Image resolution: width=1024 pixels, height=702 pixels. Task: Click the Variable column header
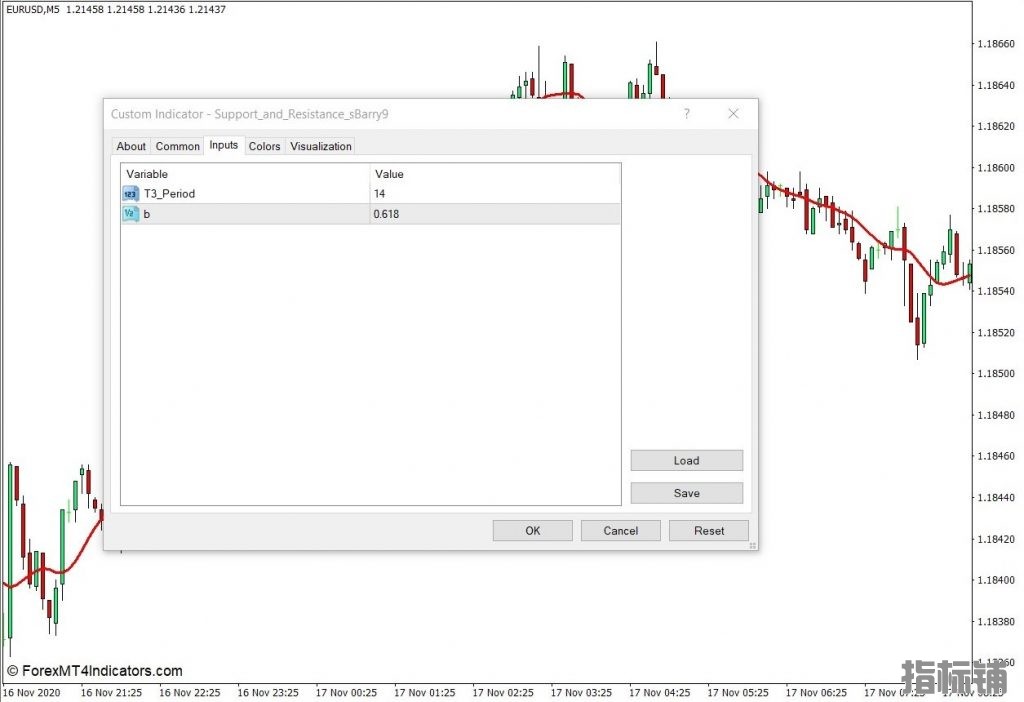click(245, 174)
